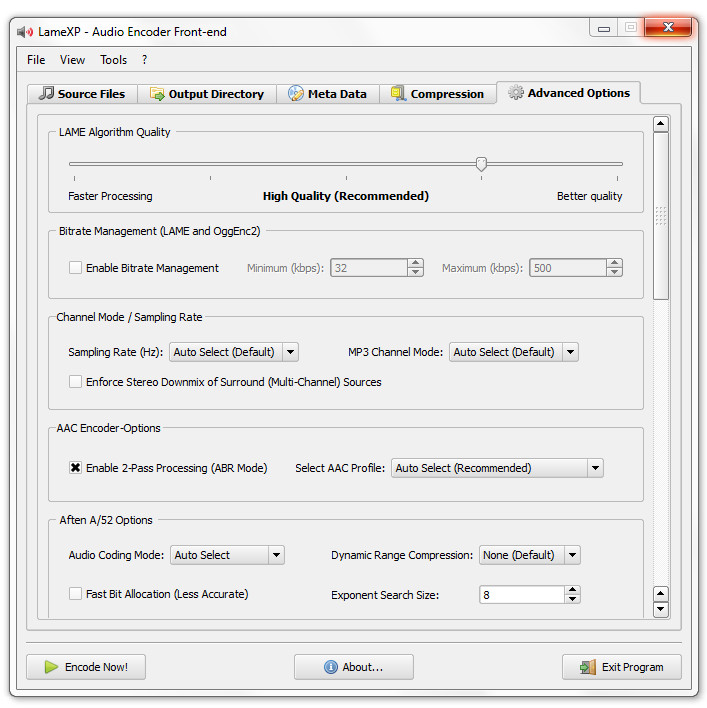Click the Minimum (kbps) input field
This screenshot has height=708, width=707.
369,268
